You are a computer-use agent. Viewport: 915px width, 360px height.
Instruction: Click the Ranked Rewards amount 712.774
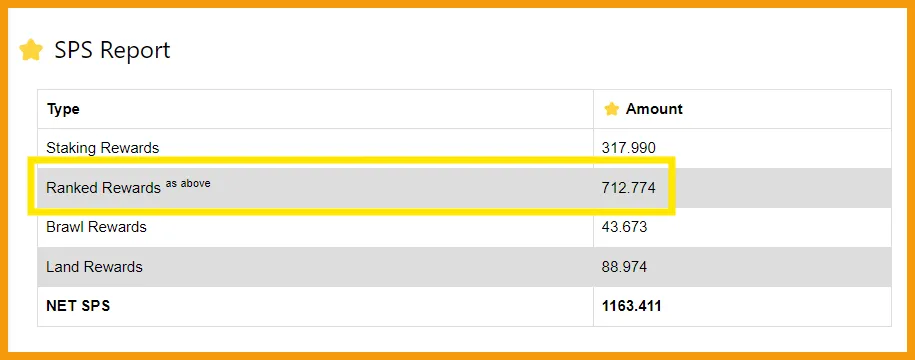pyautogui.click(x=628, y=188)
